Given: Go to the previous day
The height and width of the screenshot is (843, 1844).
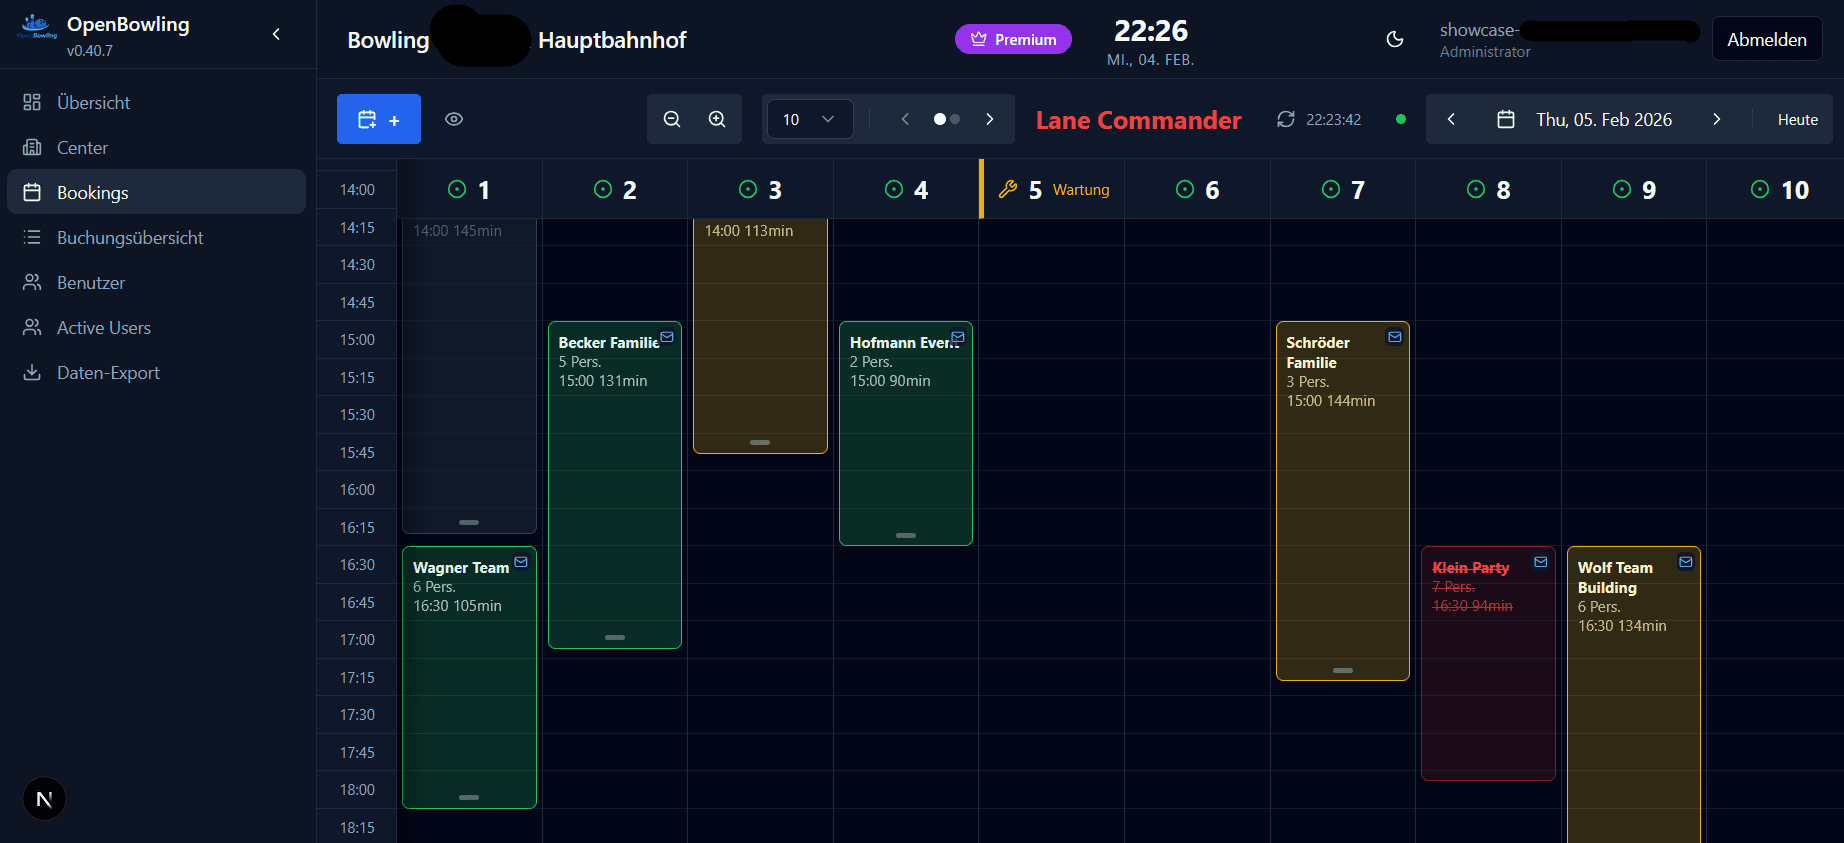Looking at the screenshot, I should point(1451,119).
